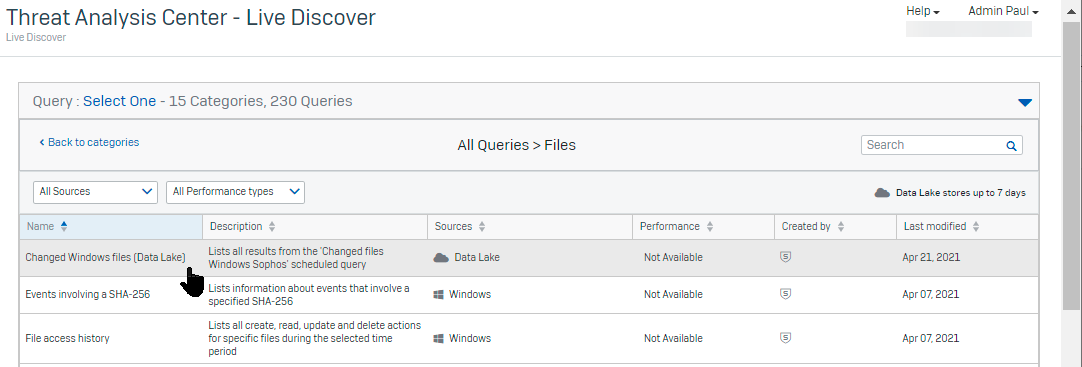
Task: Click description 'Lists all results from the Changed files'
Action: coord(296,257)
